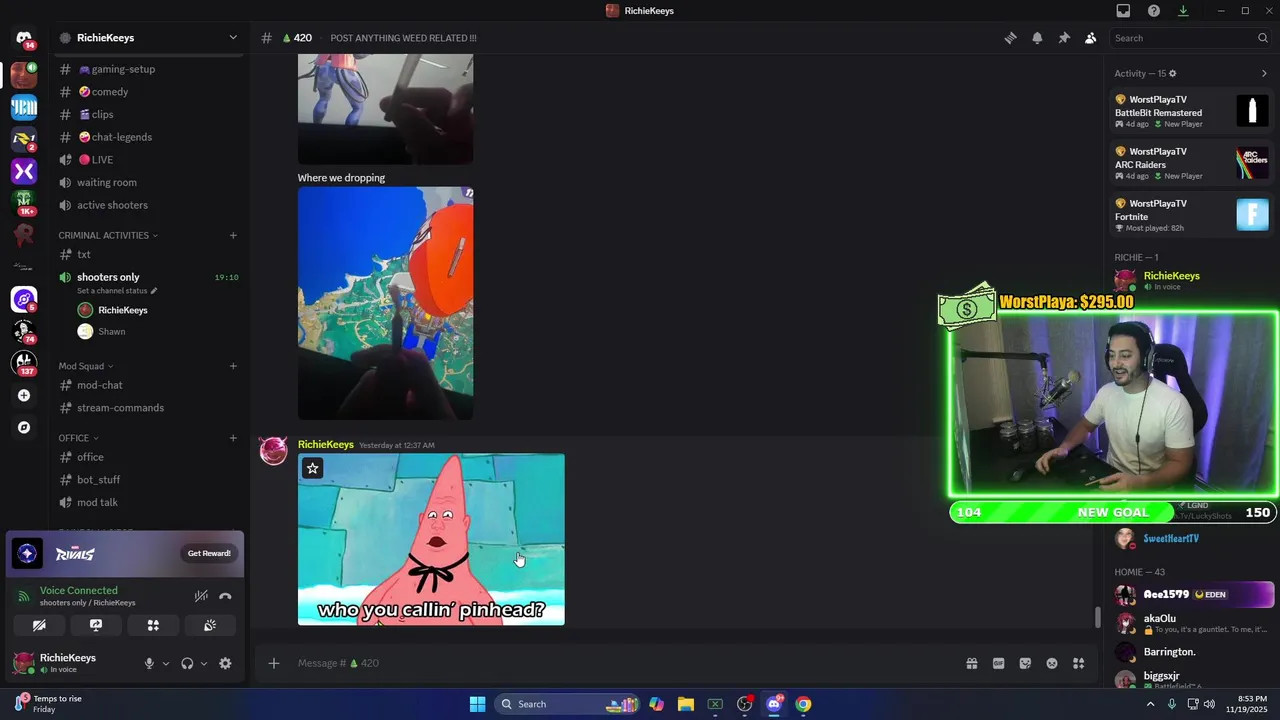
Task: Open the sticker picker
Action: pos(1025,663)
